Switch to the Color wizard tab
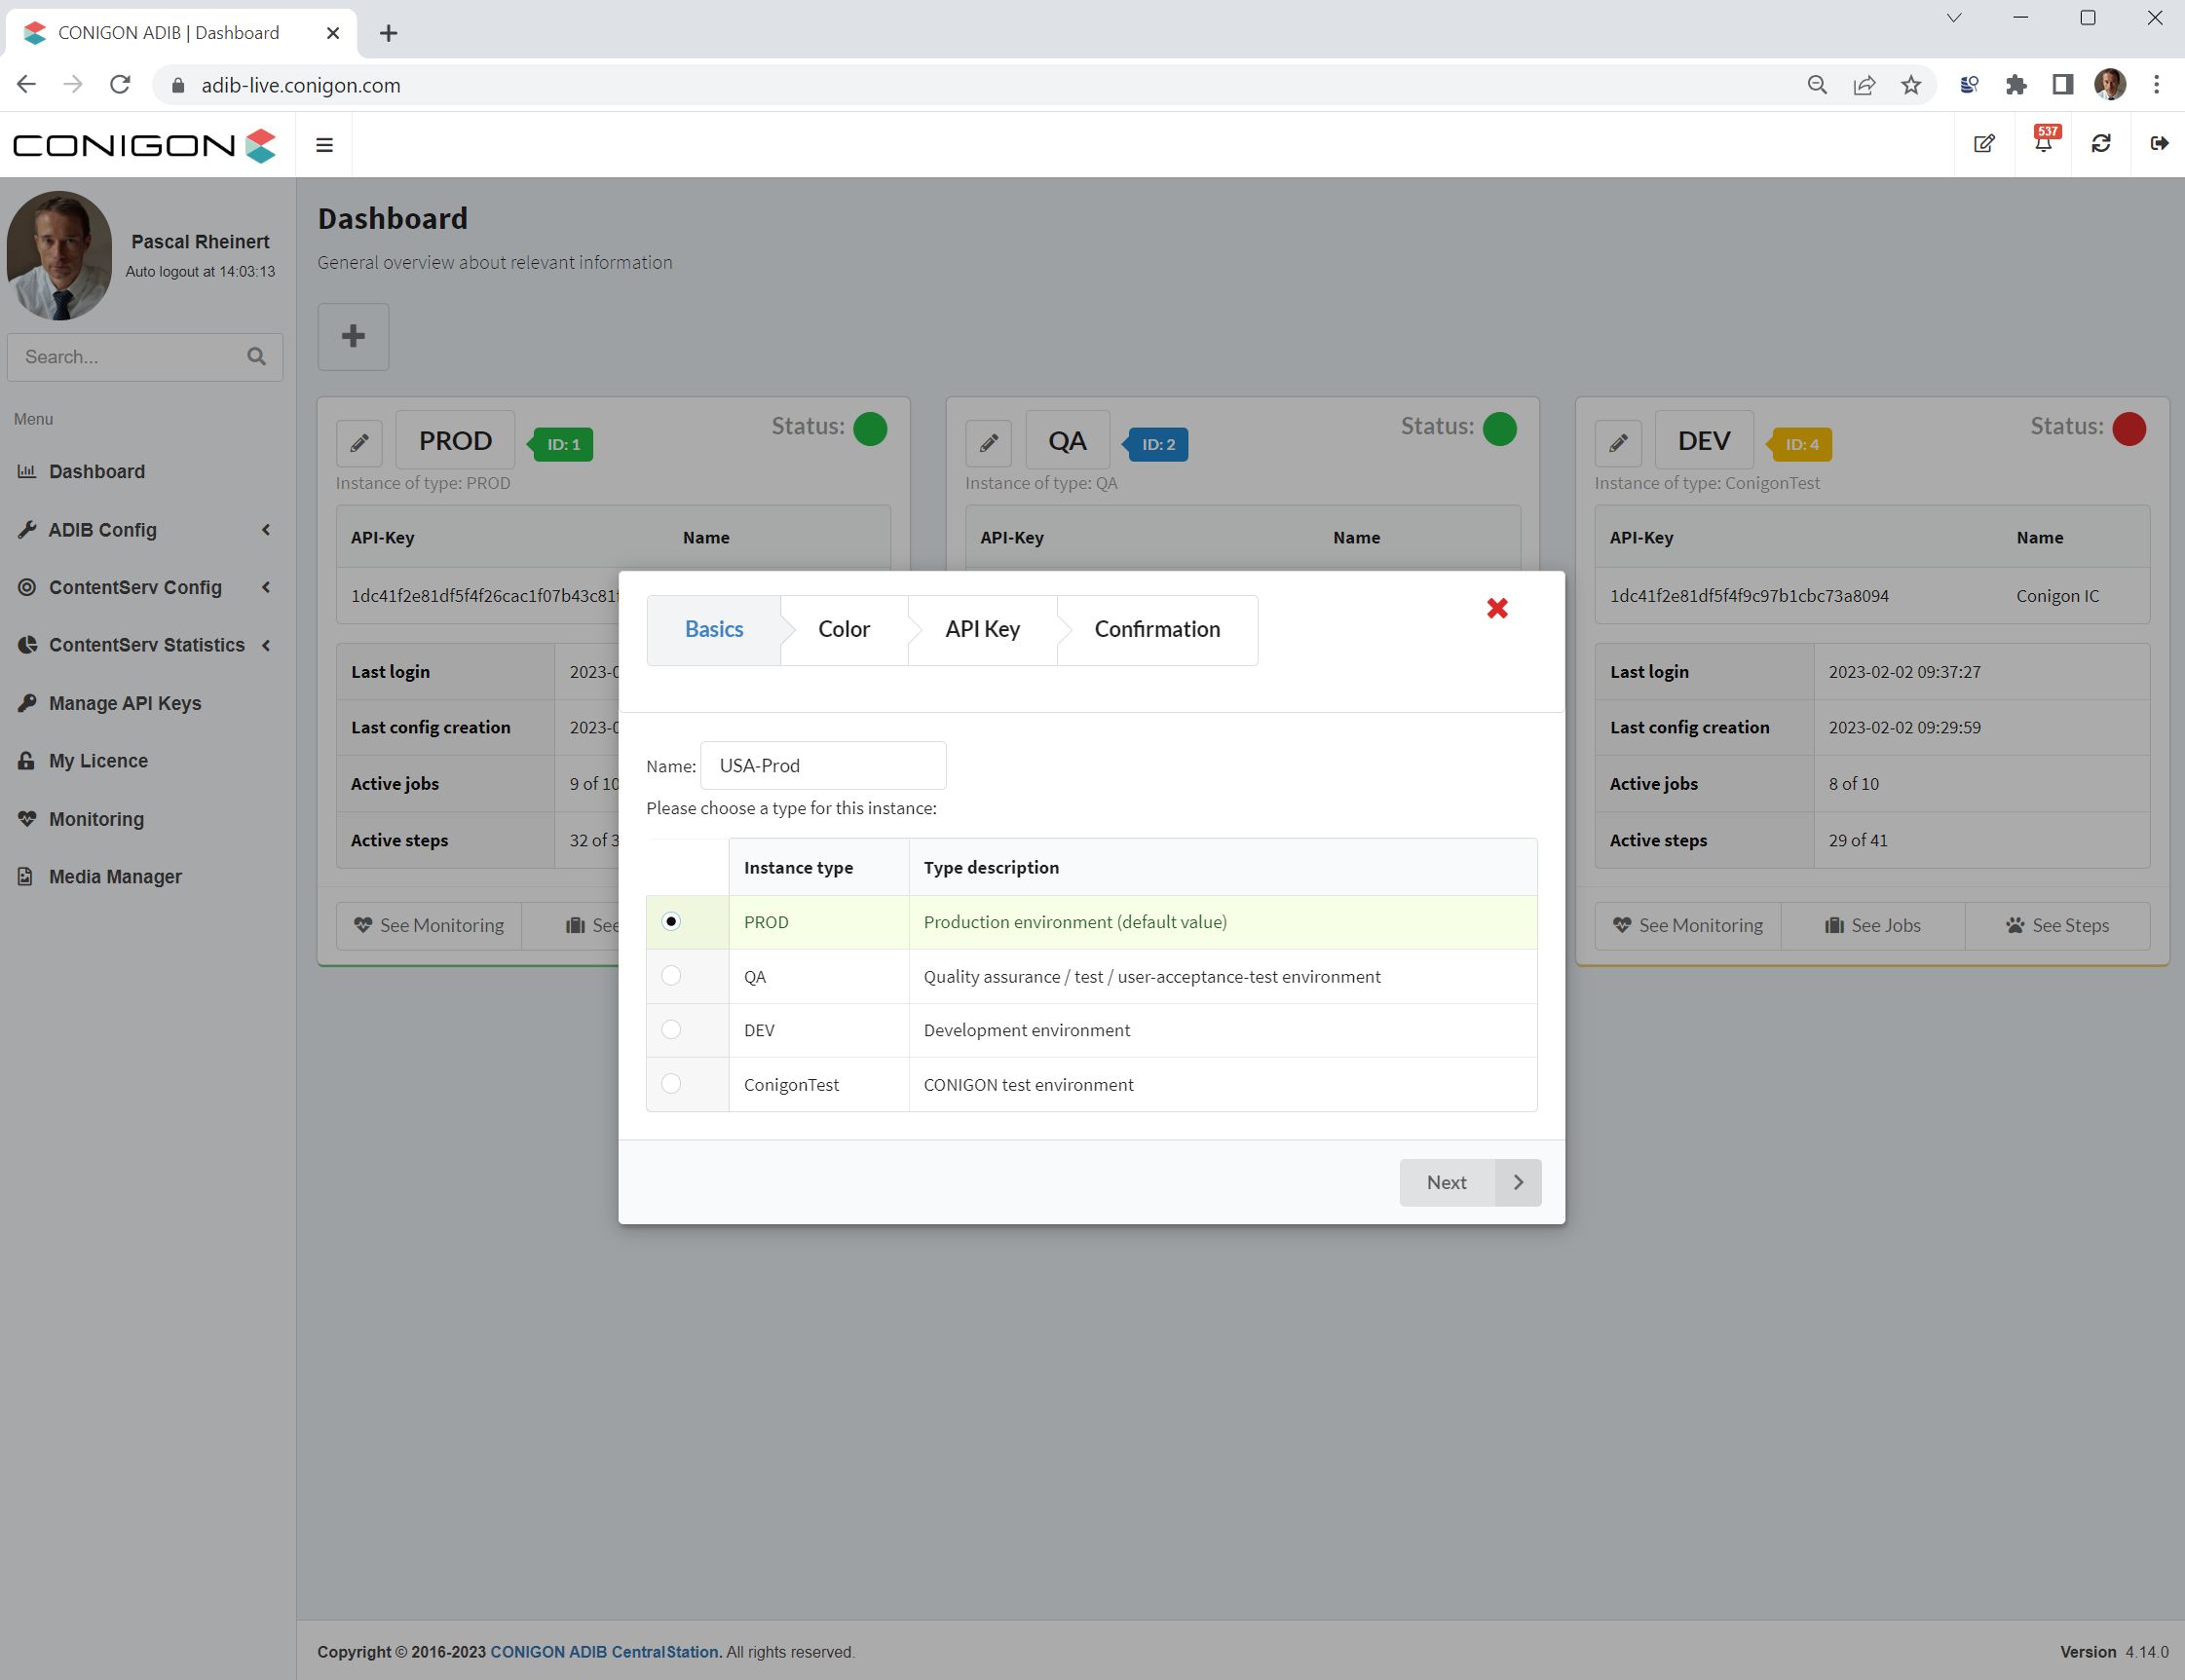This screenshot has height=1680, width=2185. (843, 629)
